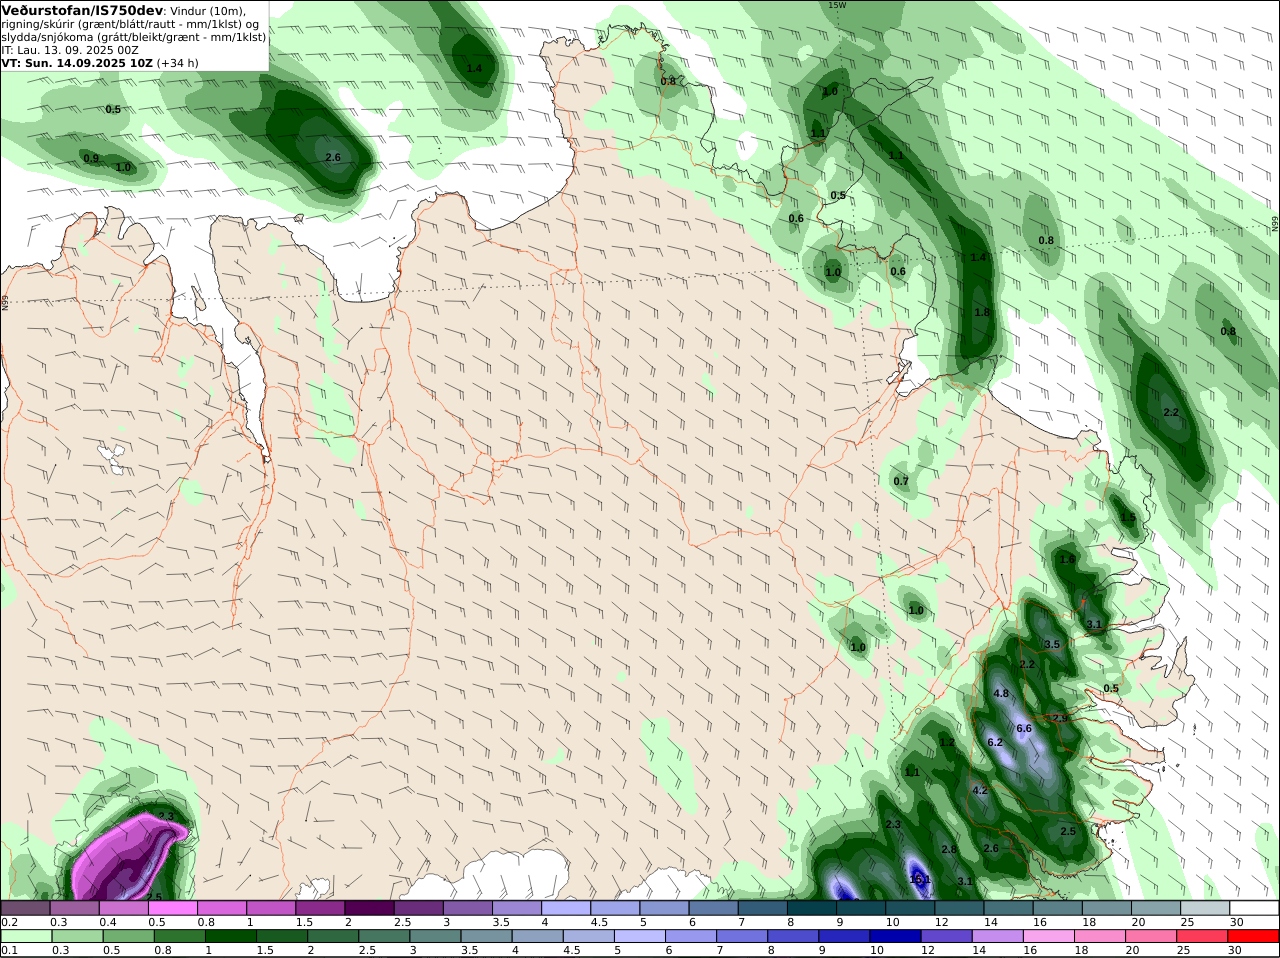Click the 0.2 label under the upper legend row

10,922
